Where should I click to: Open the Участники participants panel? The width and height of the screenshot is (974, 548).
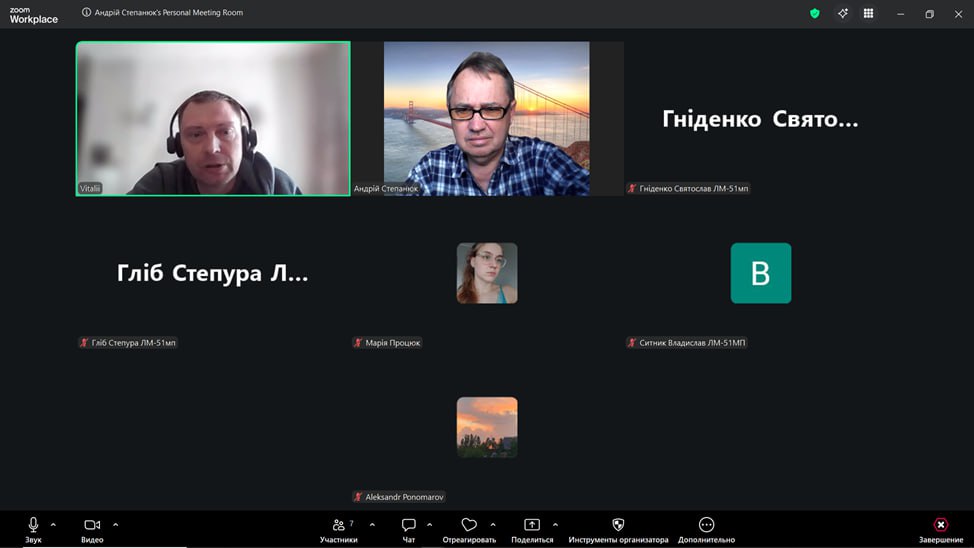[x=339, y=529]
